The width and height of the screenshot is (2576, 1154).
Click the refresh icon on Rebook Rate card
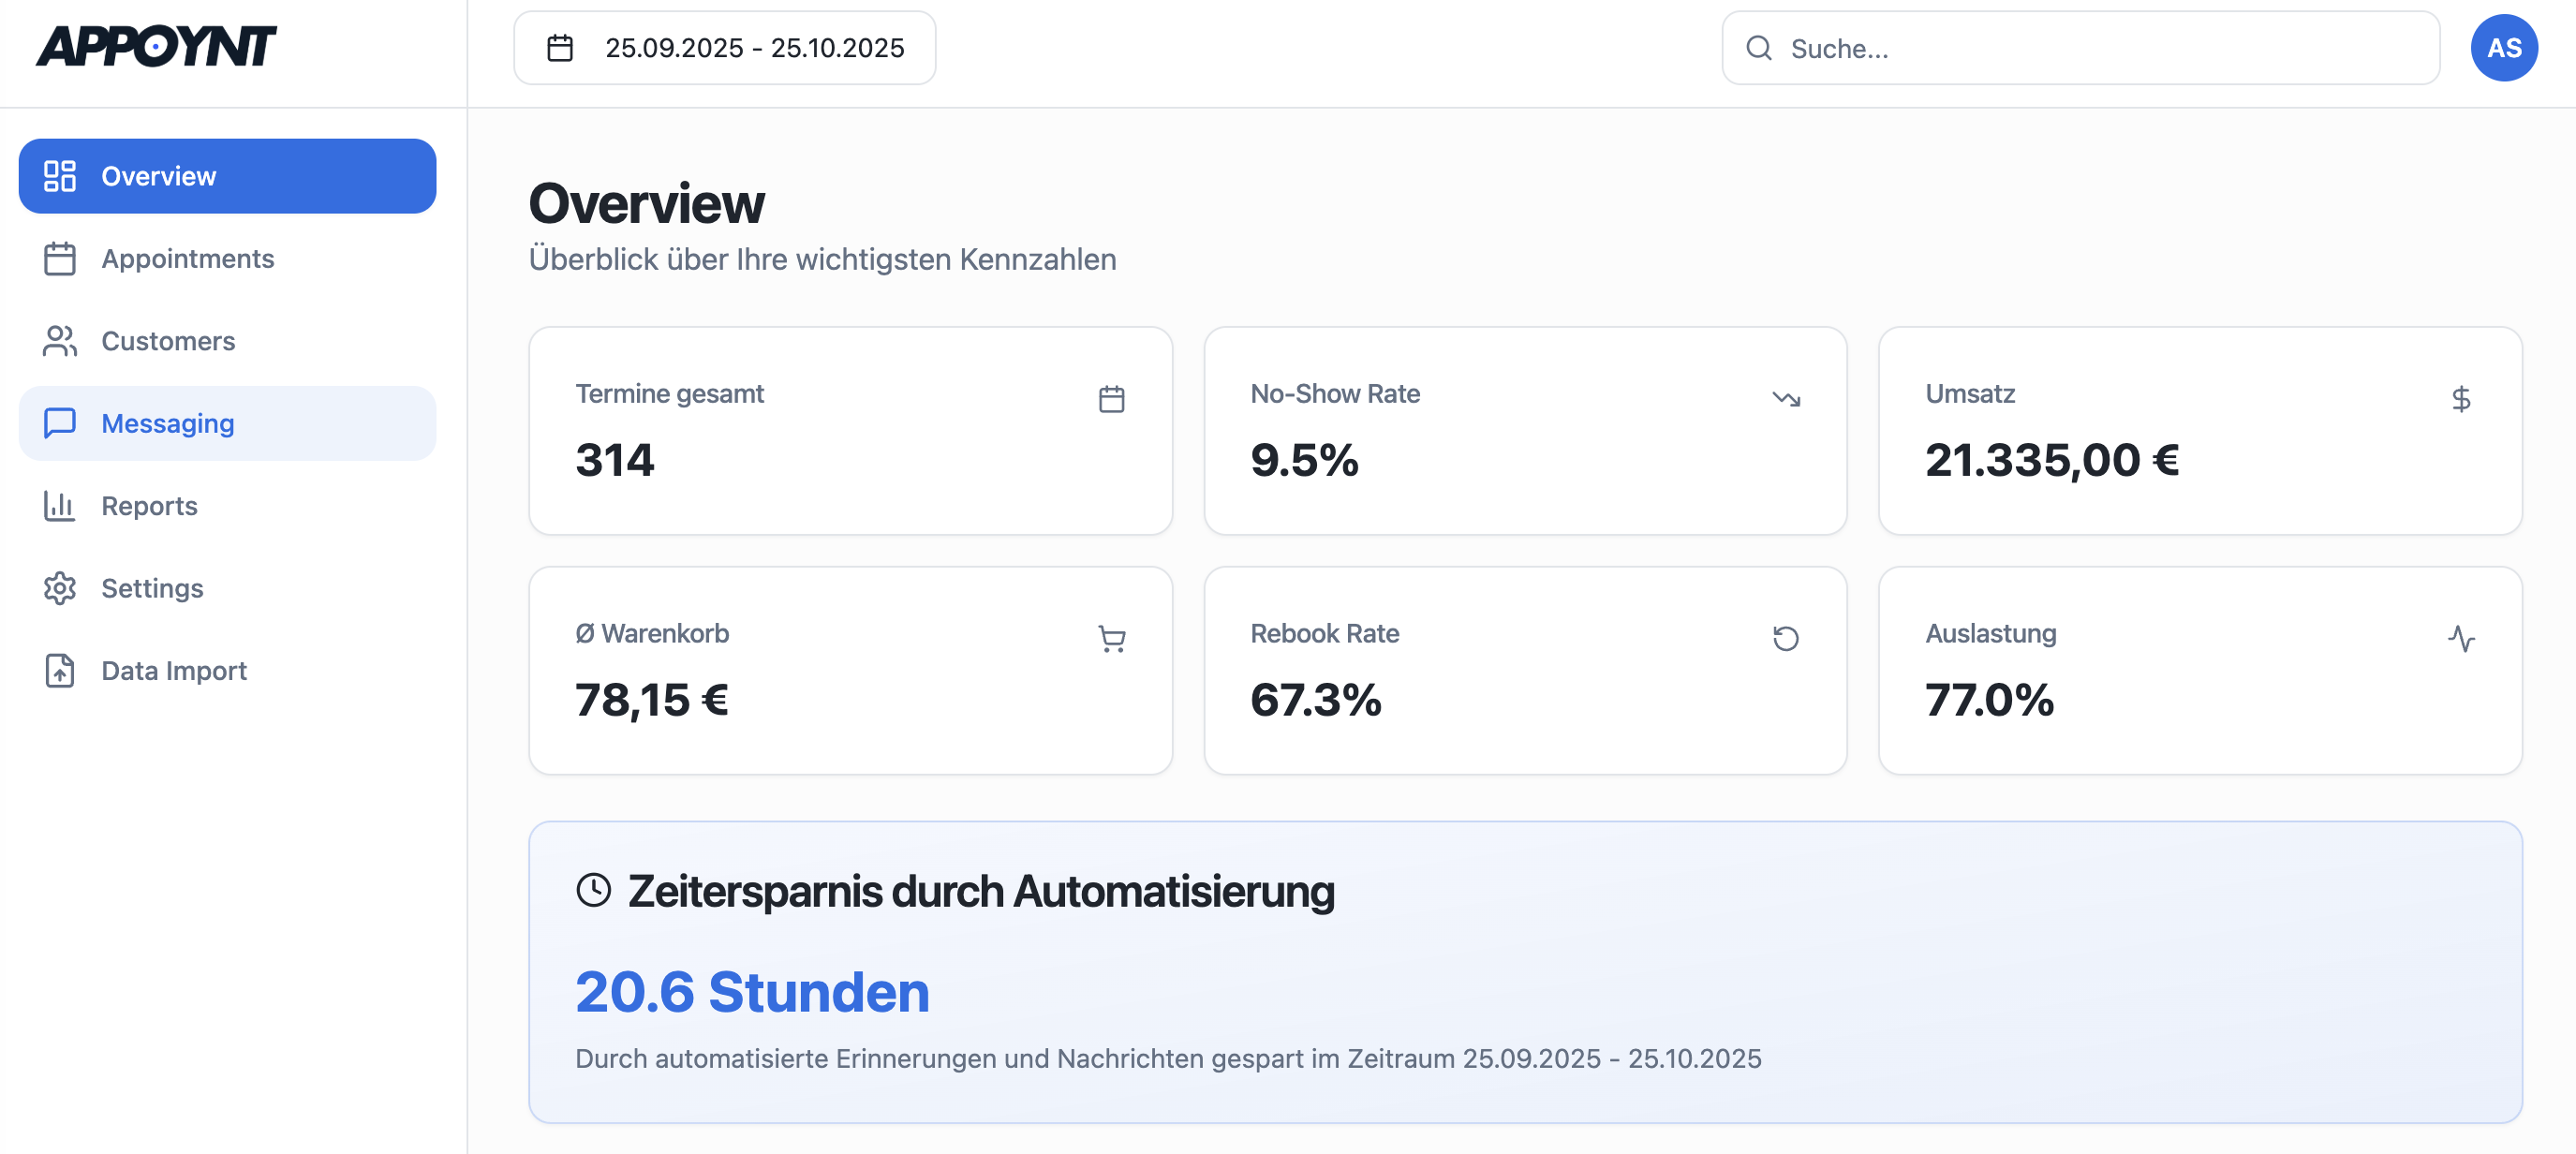point(1785,638)
